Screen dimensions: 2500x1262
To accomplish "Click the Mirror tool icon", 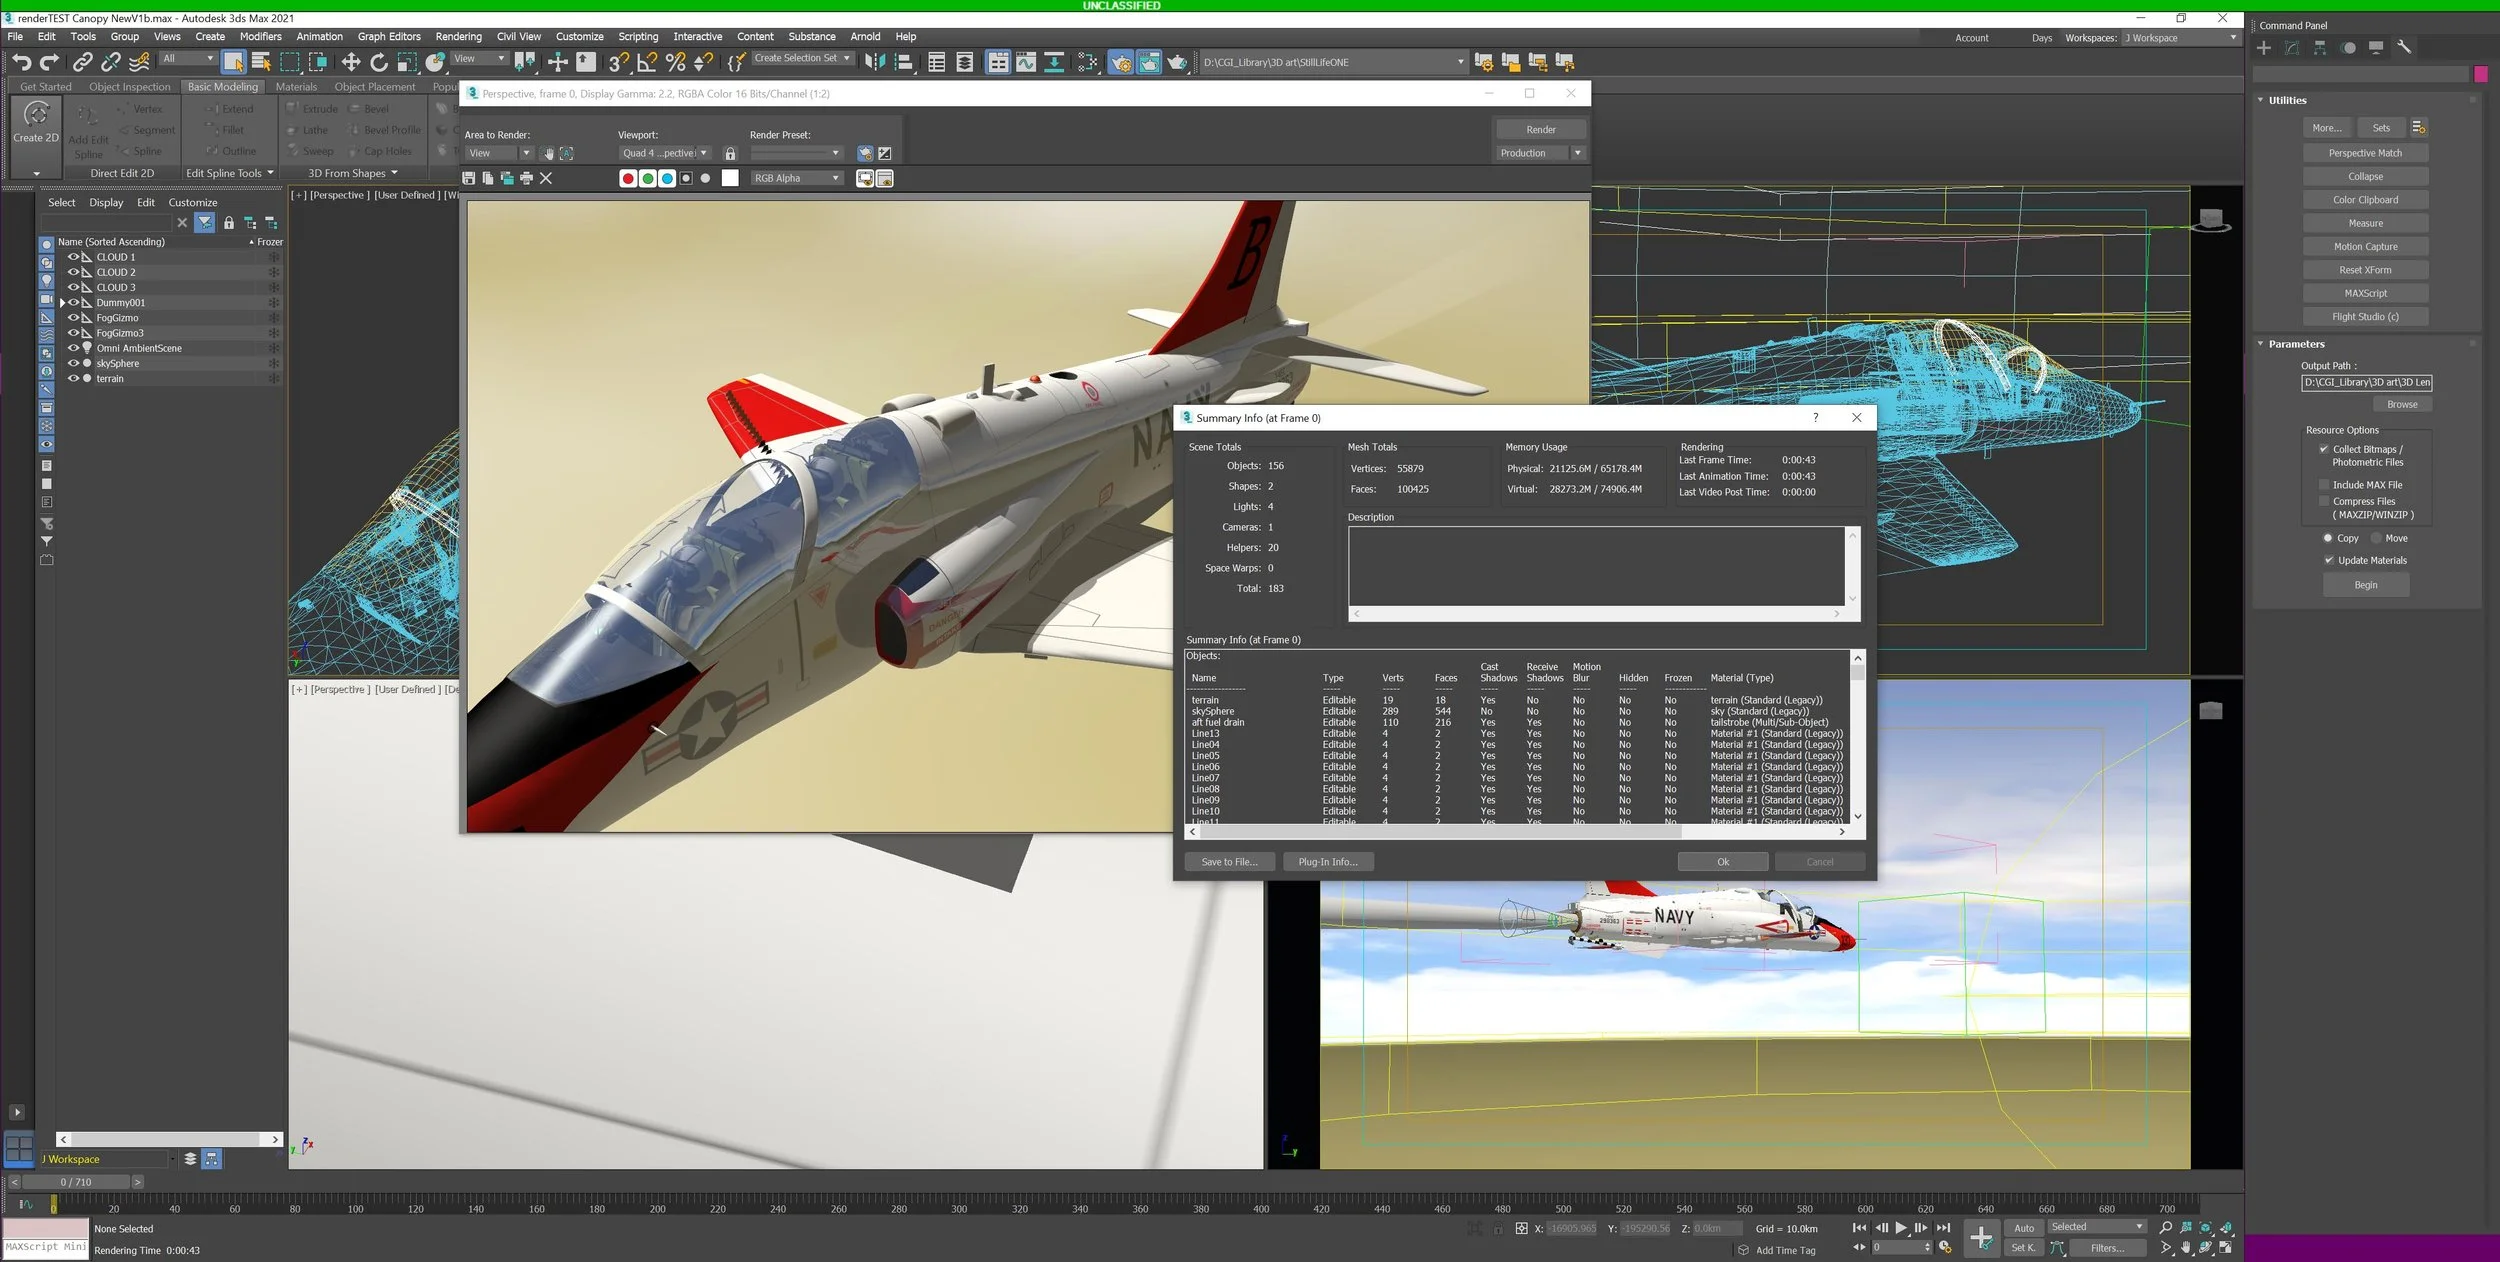I will click(x=875, y=63).
